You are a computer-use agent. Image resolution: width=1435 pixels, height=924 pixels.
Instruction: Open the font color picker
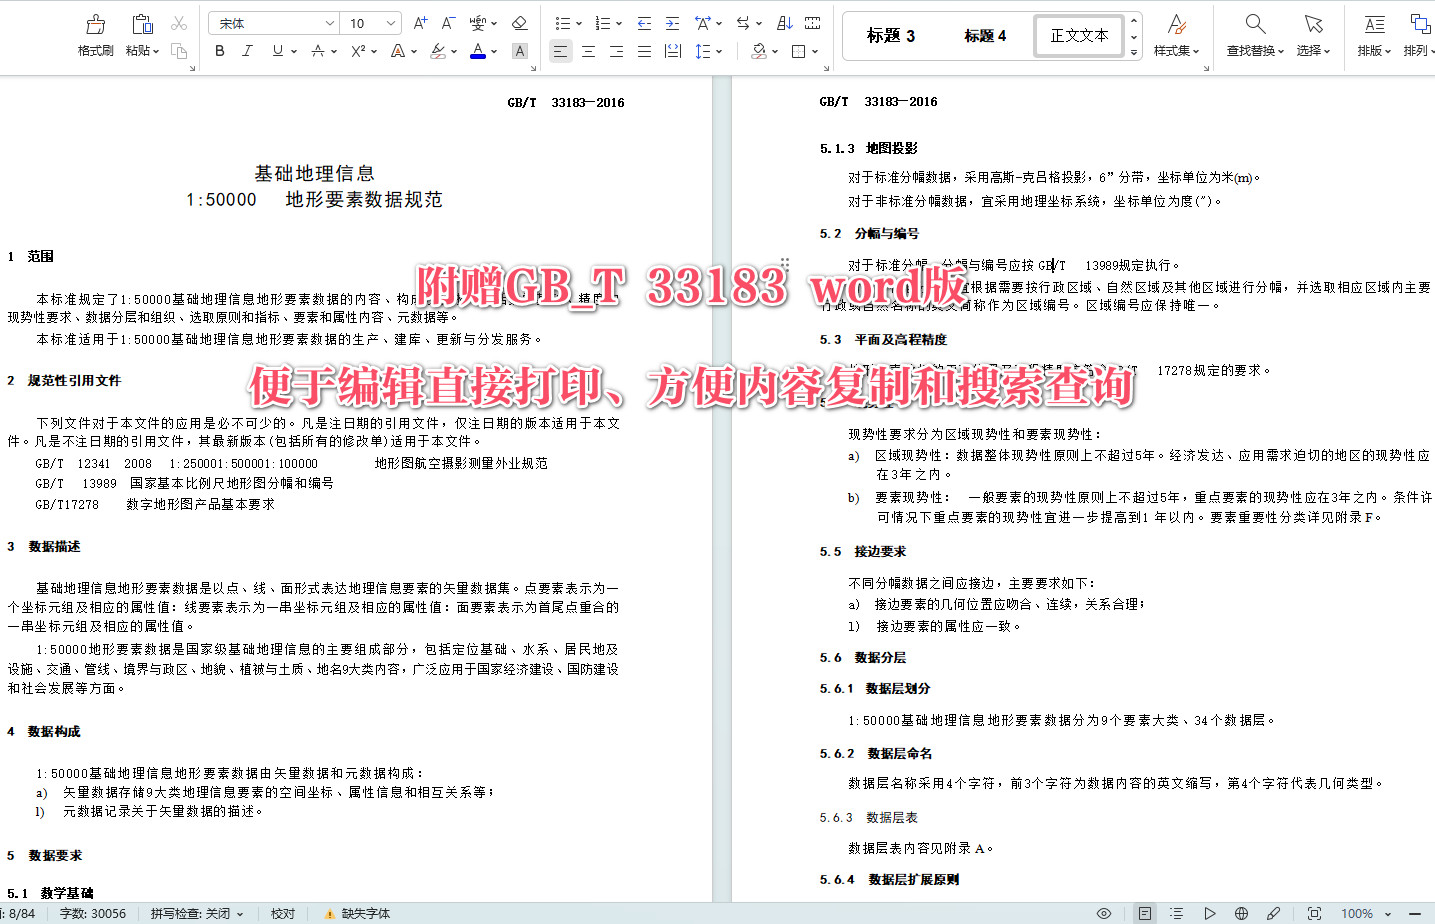[x=480, y=51]
